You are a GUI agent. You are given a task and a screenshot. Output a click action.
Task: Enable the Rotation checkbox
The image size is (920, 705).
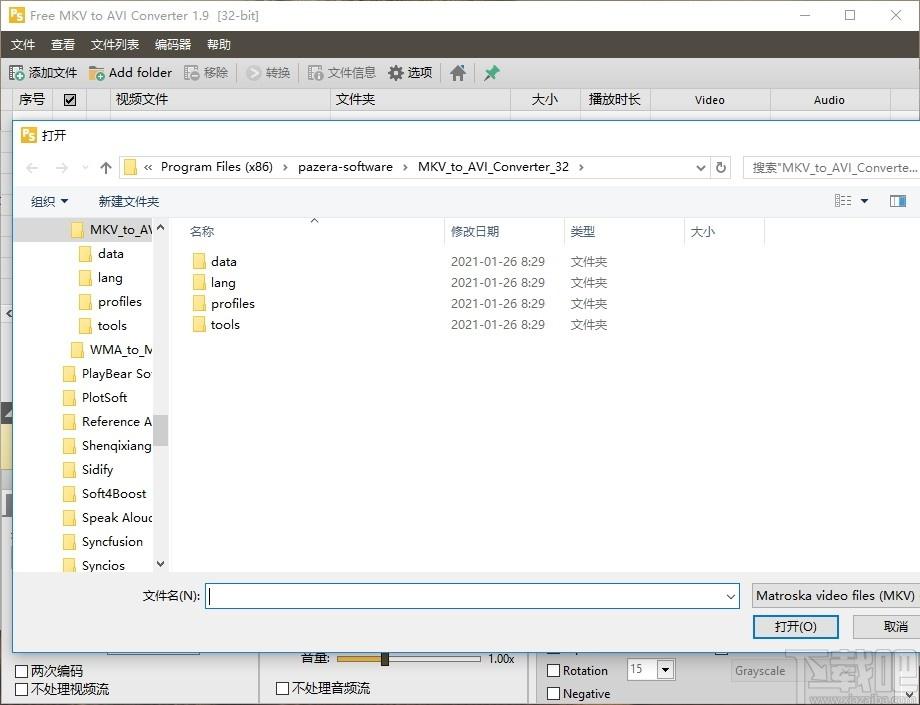(553, 670)
